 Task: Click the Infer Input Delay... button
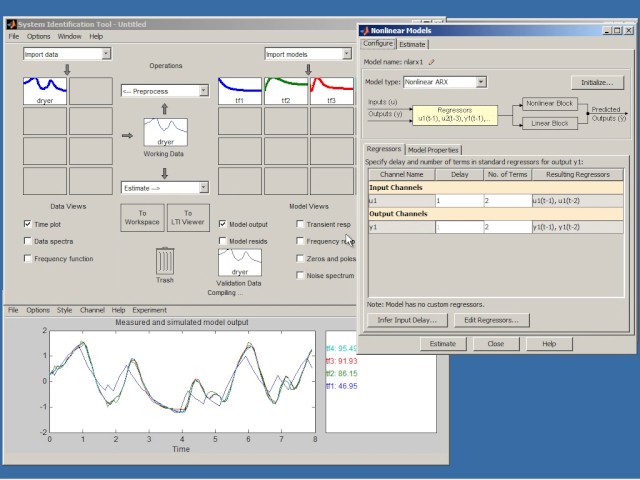(407, 320)
